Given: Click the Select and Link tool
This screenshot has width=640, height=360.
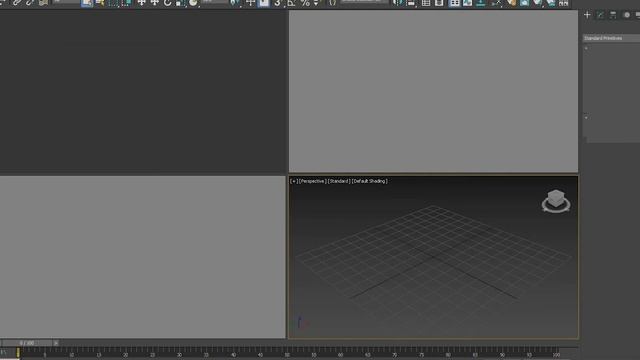Looking at the screenshot, I should (17, 2).
